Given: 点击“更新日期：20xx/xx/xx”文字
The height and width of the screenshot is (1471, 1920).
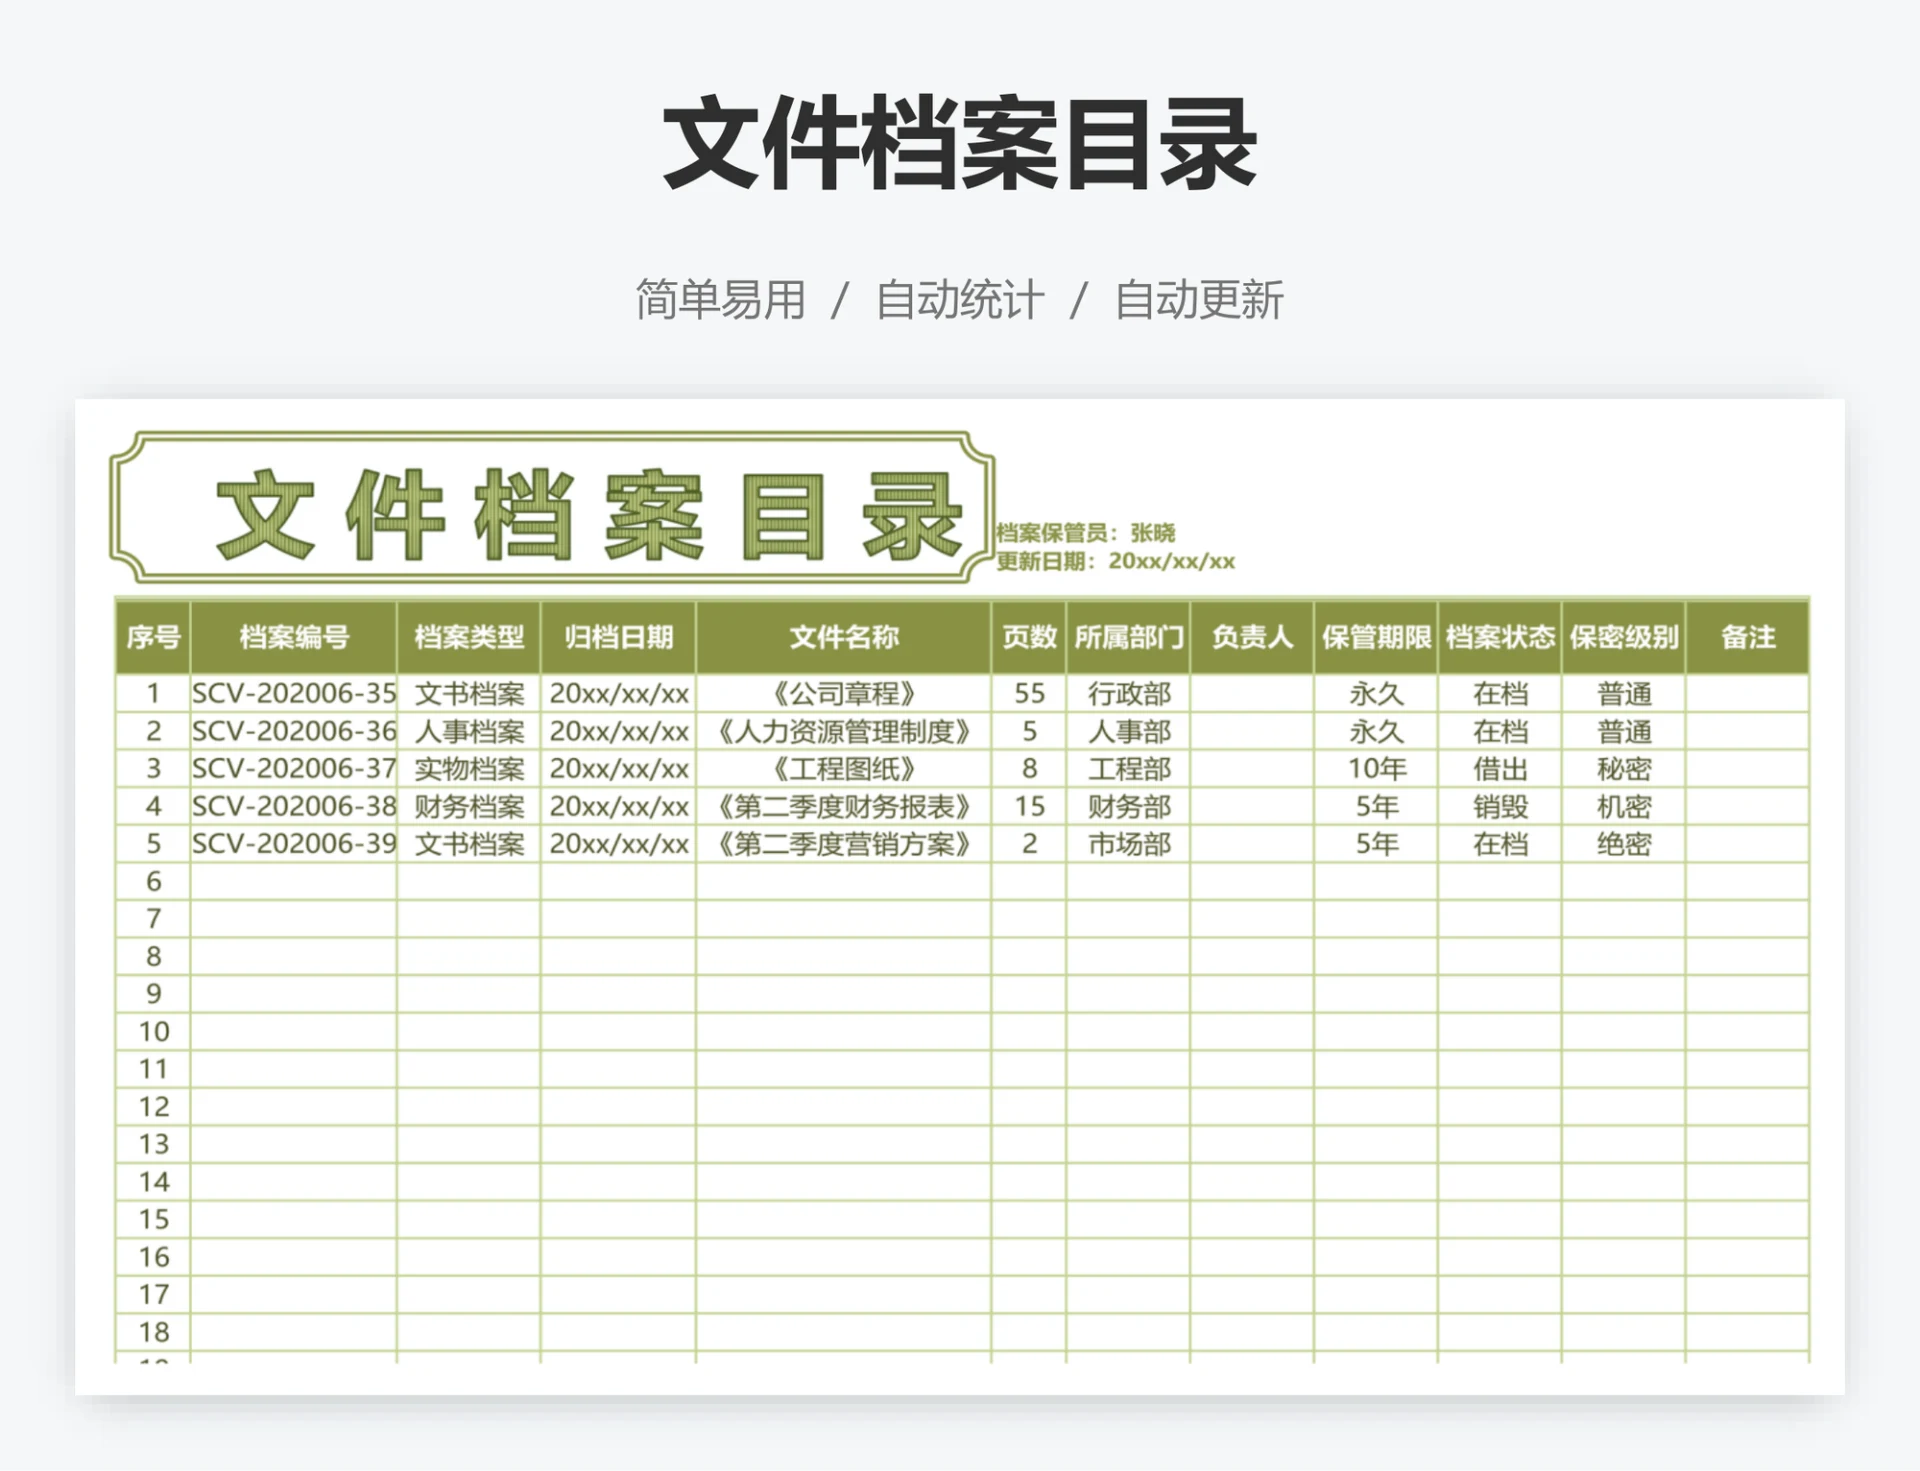Looking at the screenshot, I should (1115, 560).
